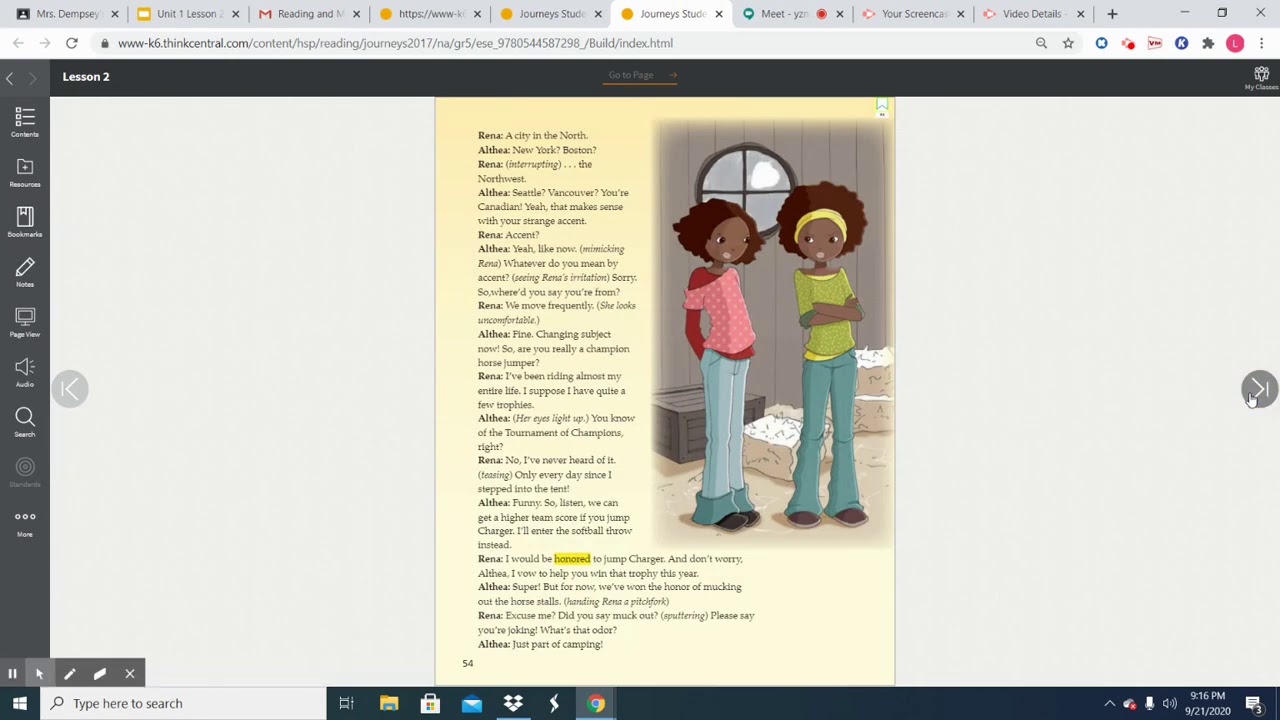
Task: Open the Screencastify recording extension
Action: [x=1128, y=43]
